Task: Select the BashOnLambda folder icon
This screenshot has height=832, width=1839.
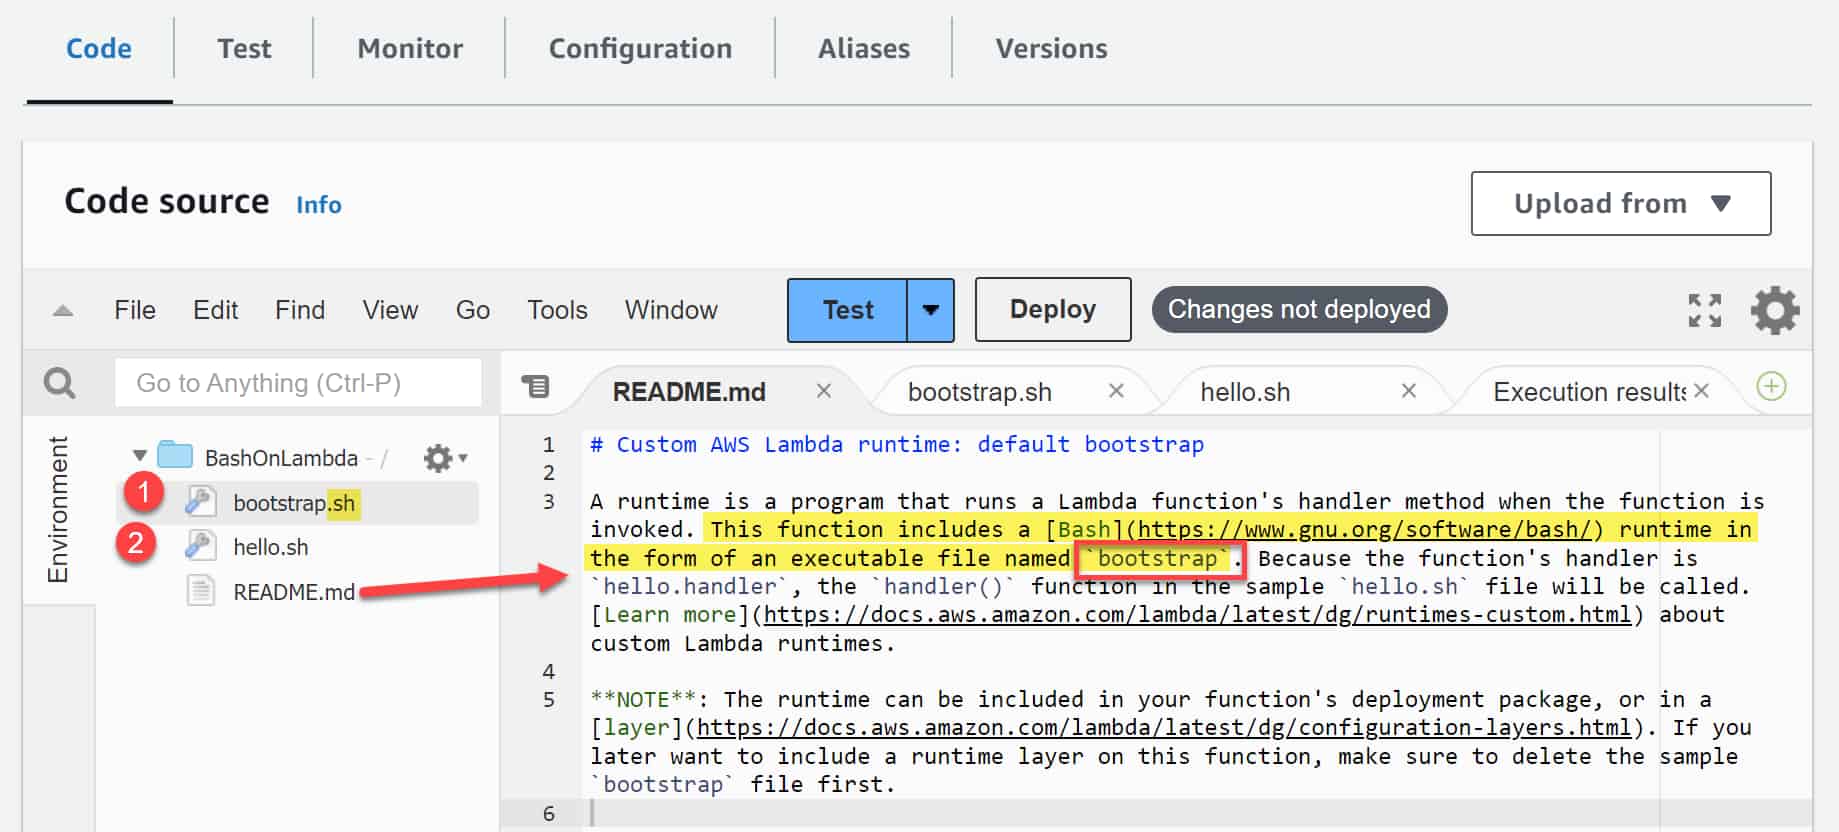Action: (x=175, y=455)
